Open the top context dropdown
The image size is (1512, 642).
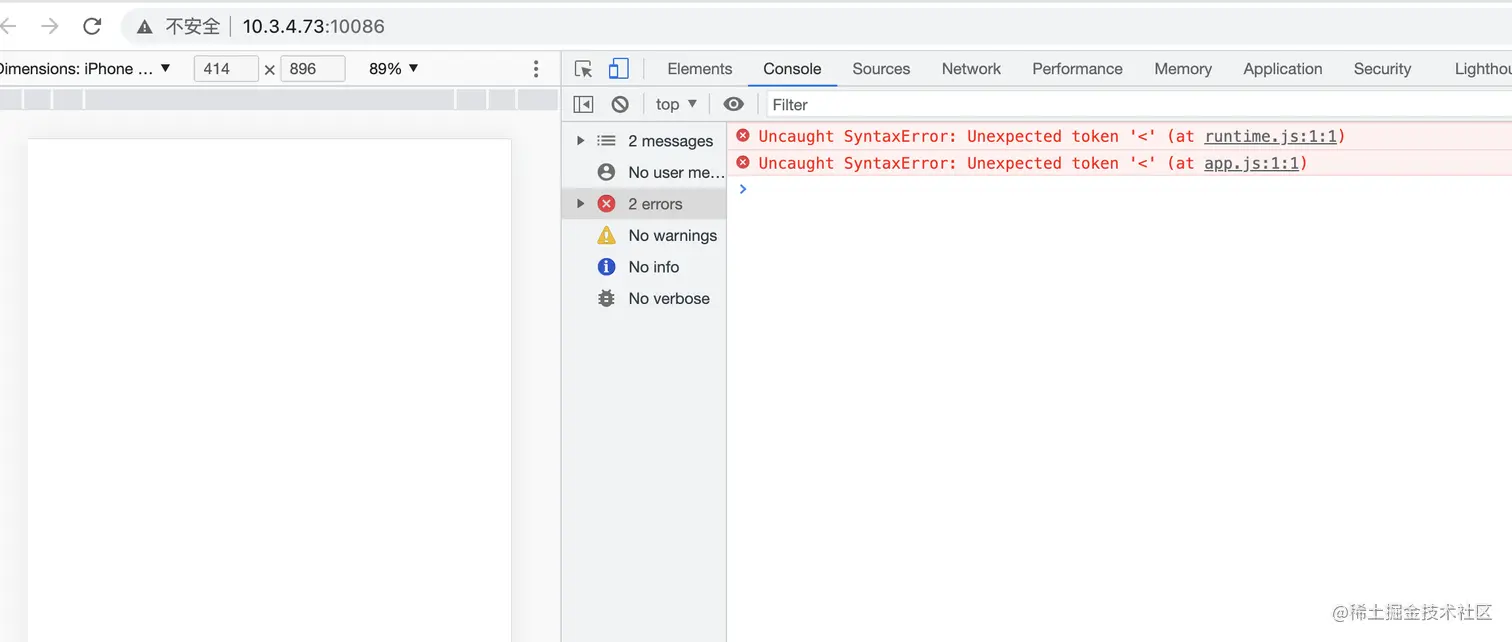click(x=676, y=104)
